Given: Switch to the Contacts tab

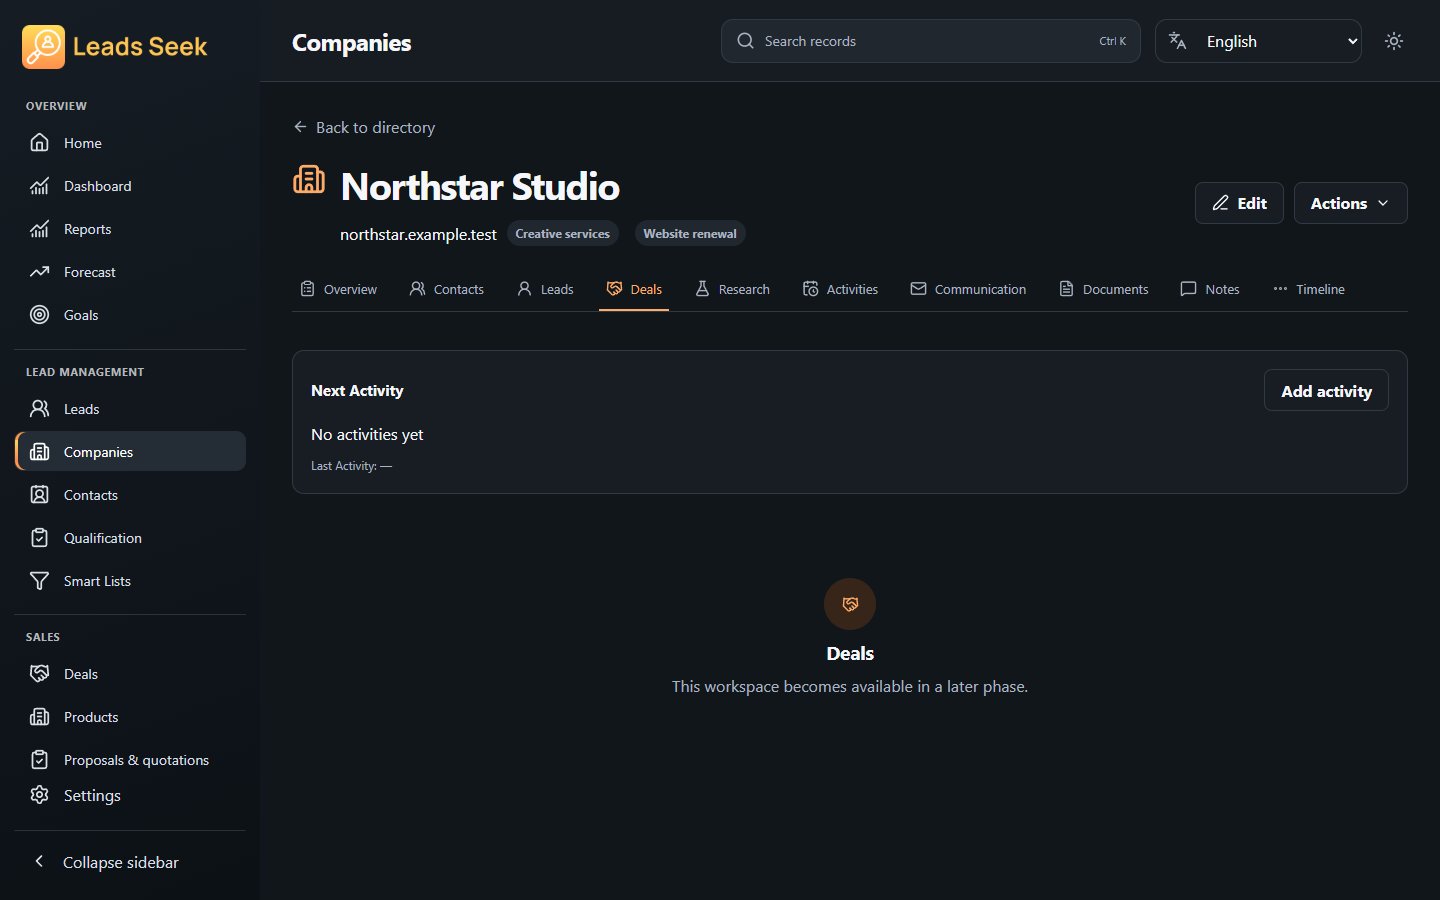Looking at the screenshot, I should (x=447, y=289).
